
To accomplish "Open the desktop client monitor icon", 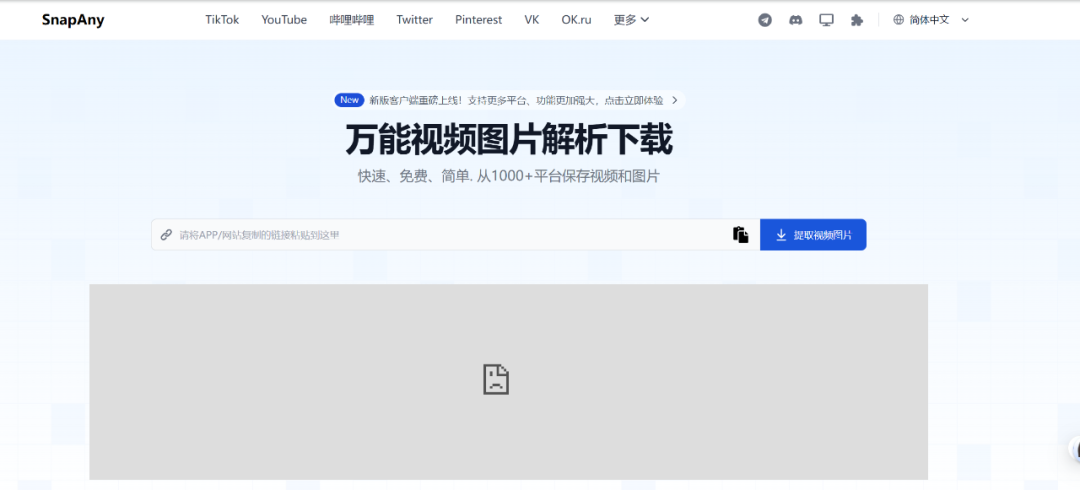I will [x=827, y=20].
